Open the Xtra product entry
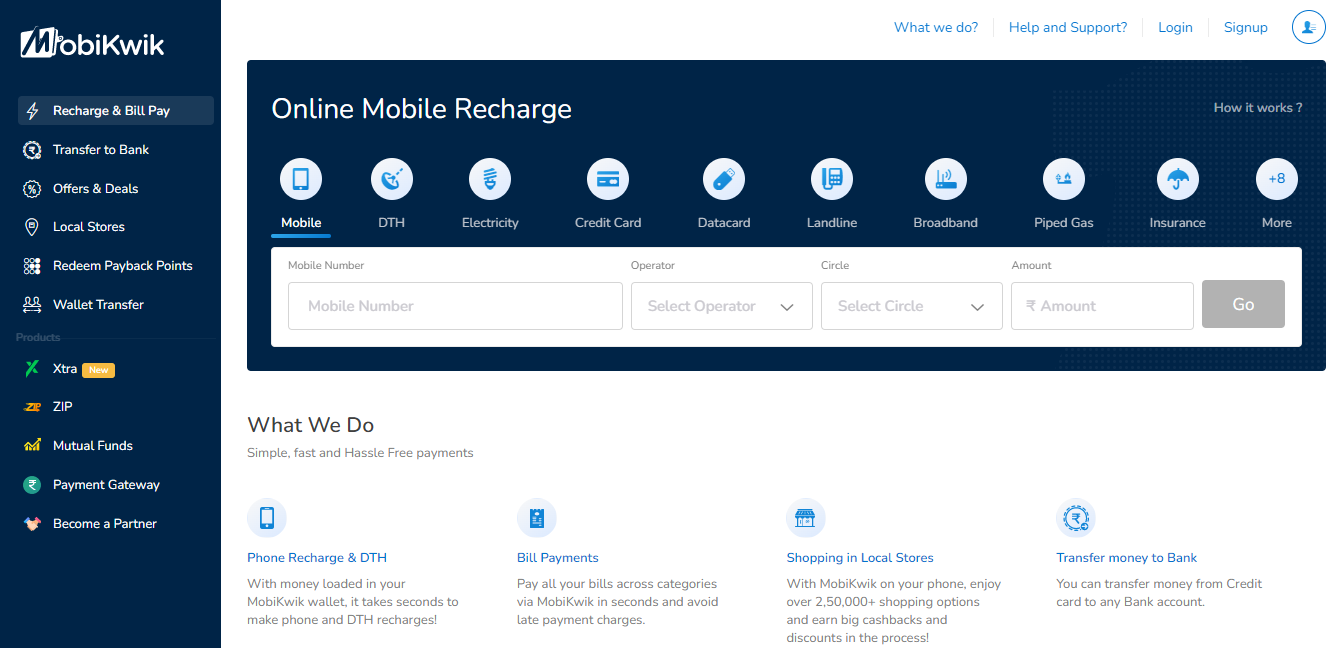Screen dimensions: 1344x648 click(65, 369)
